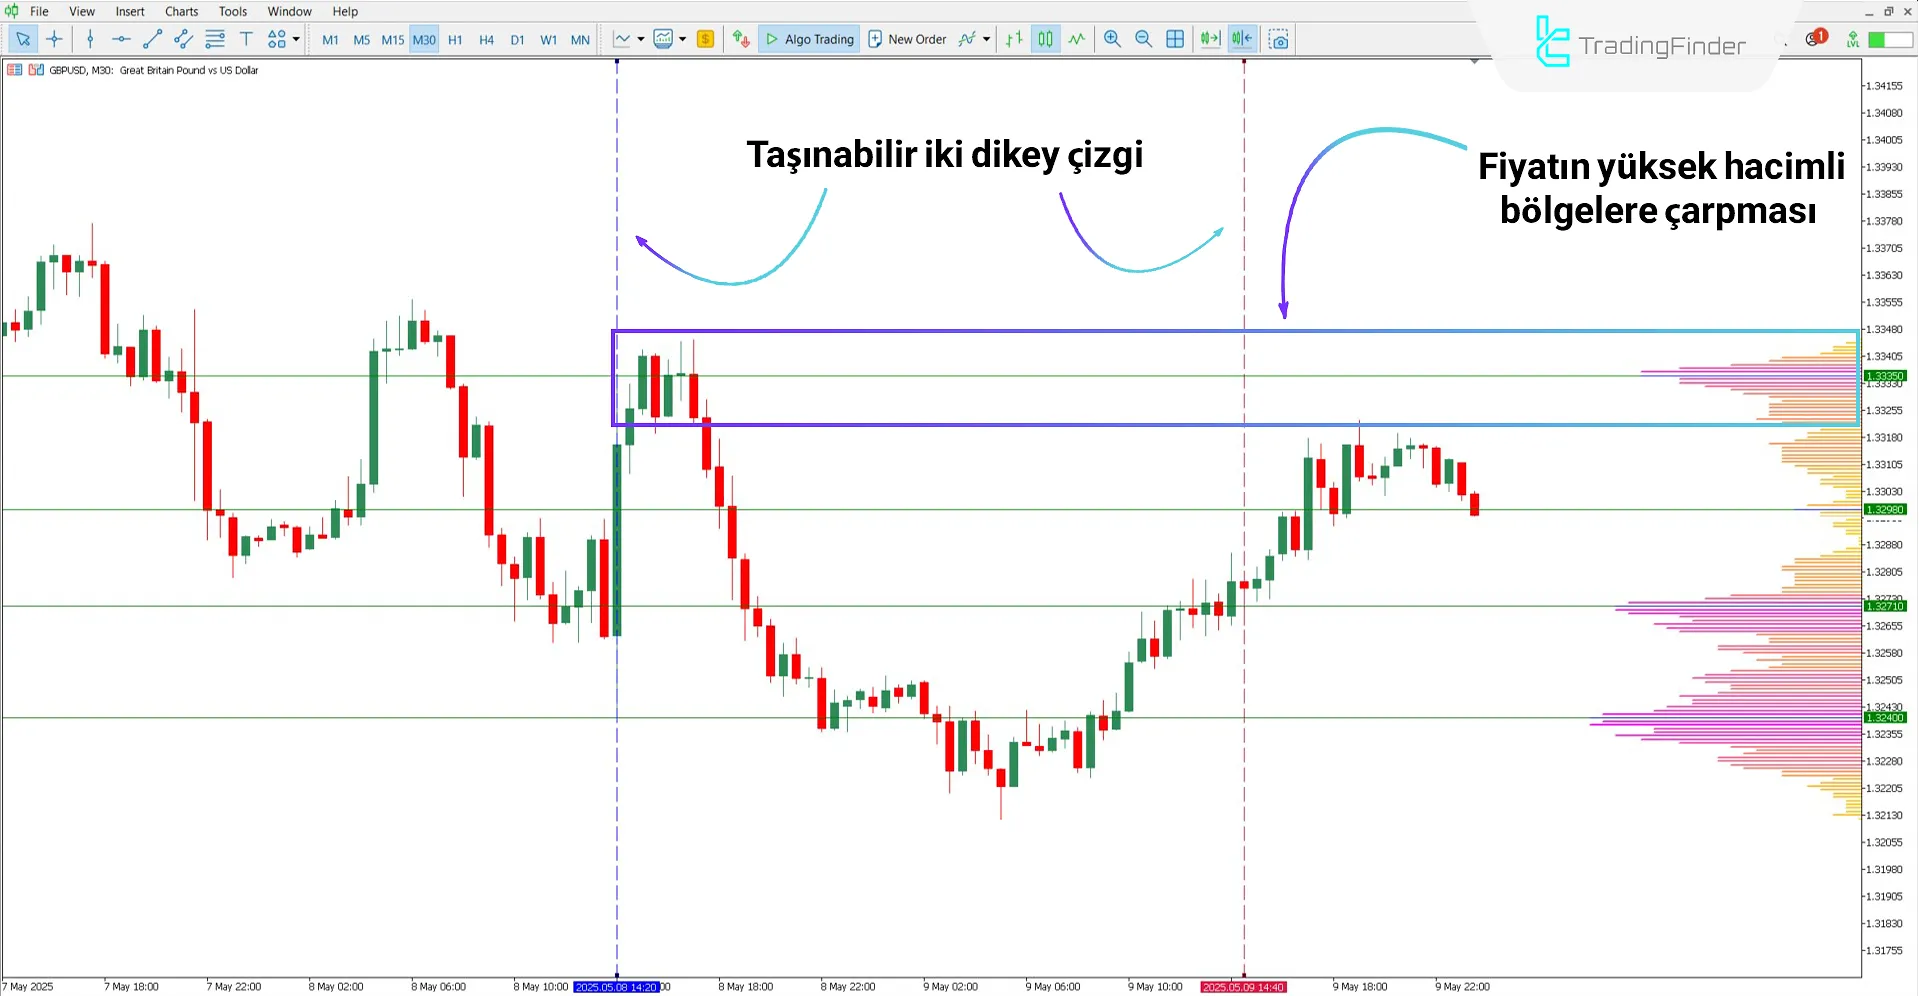The width and height of the screenshot is (1919, 996).
Task: Take a chart screenshot with camera icon
Action: tap(1278, 39)
